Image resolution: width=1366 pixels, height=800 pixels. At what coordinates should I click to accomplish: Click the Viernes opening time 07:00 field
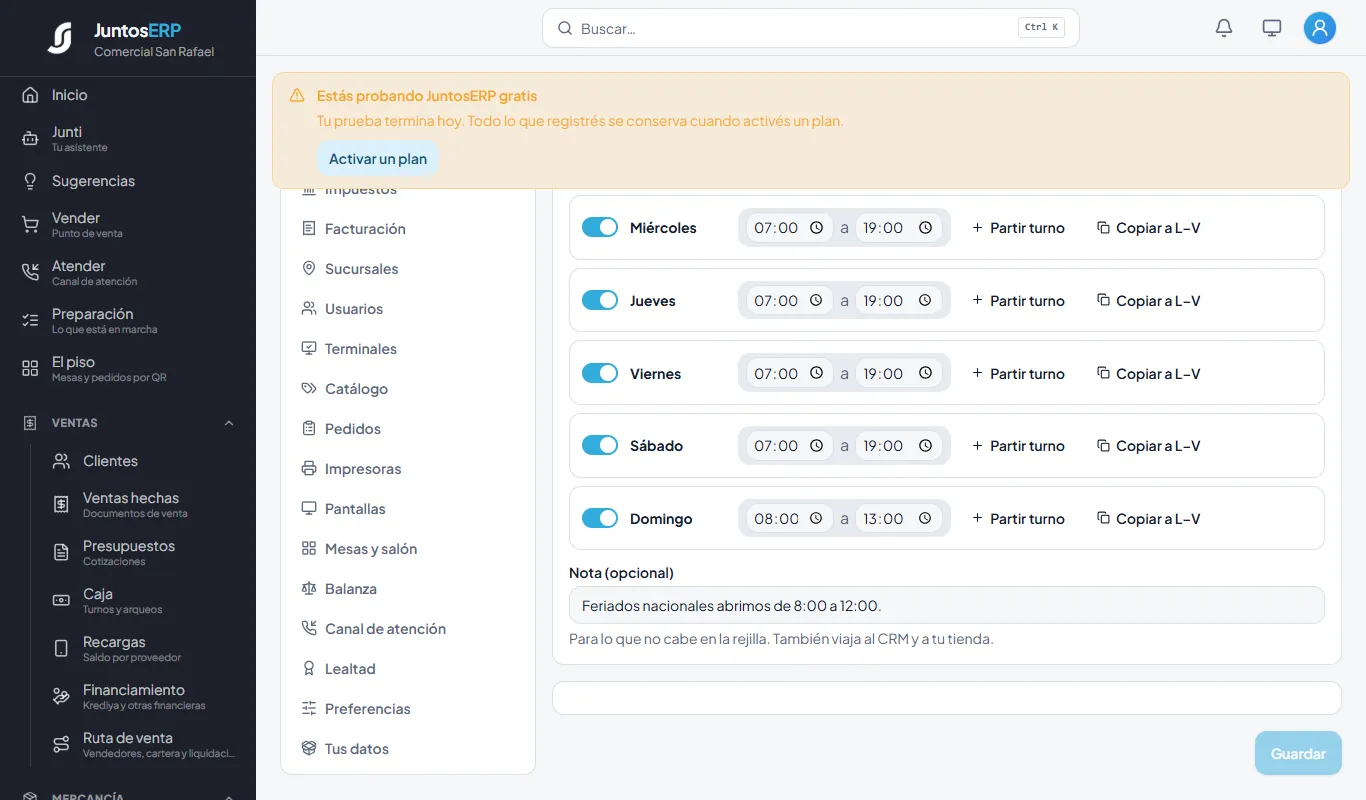pyautogui.click(x=789, y=374)
